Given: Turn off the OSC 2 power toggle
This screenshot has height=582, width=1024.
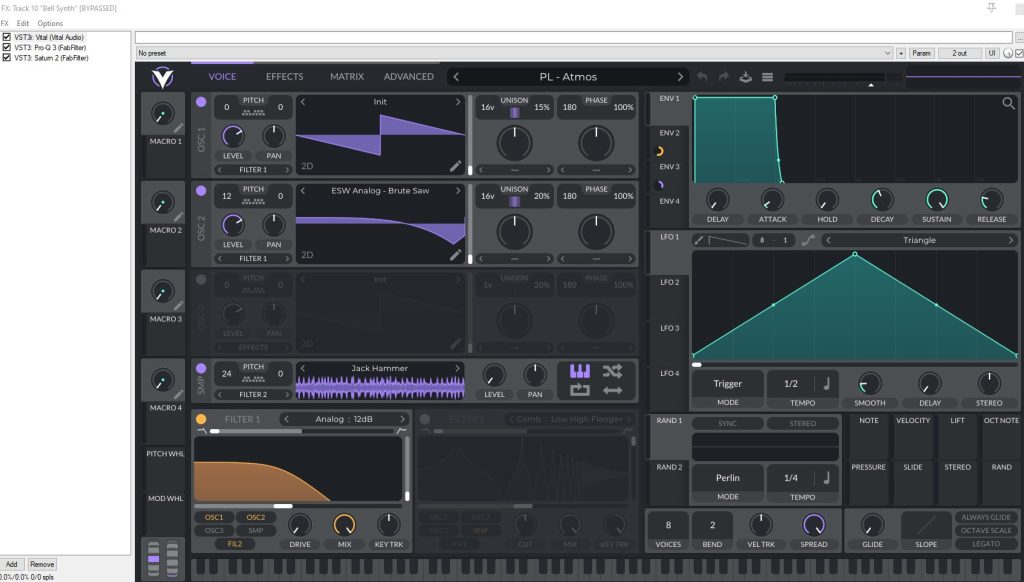Looking at the screenshot, I should (x=201, y=191).
